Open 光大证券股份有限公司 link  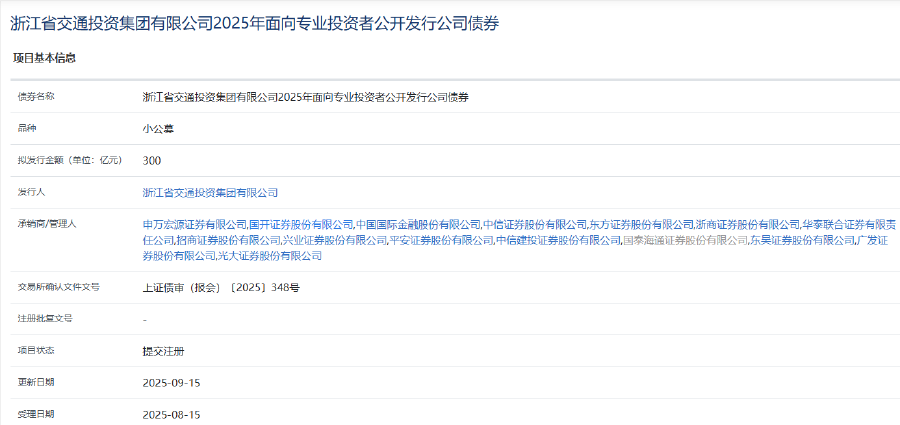tap(270, 256)
